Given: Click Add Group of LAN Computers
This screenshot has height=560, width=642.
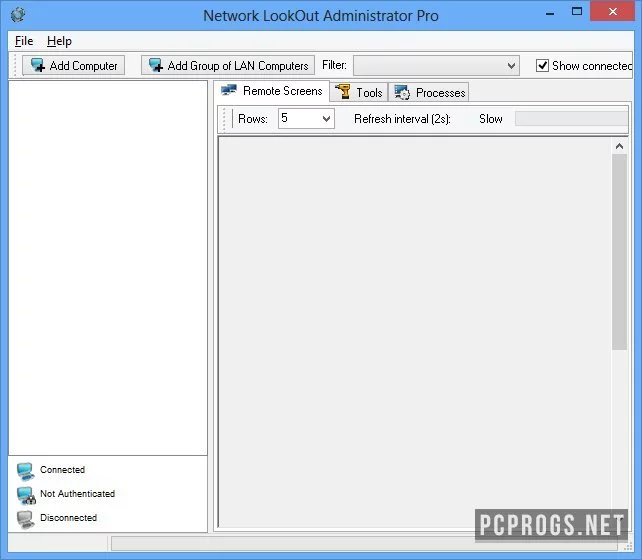Looking at the screenshot, I should click(x=228, y=65).
